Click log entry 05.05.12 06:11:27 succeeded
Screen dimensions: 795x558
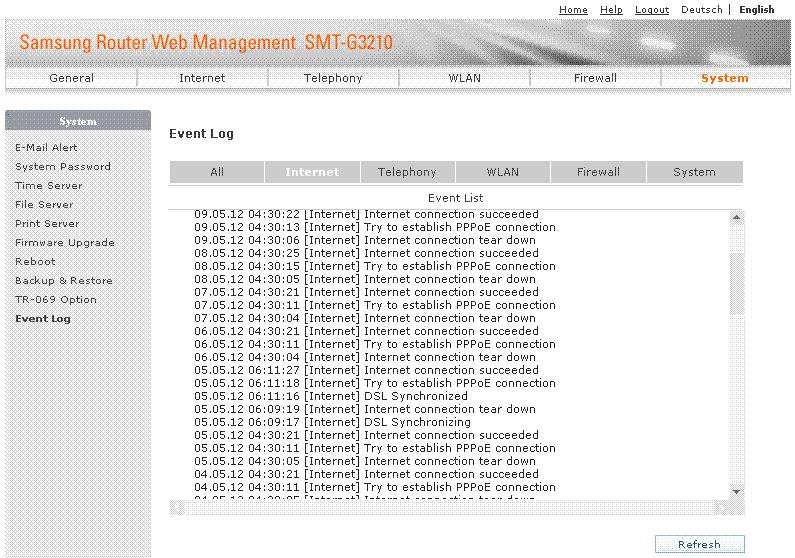[366, 370]
